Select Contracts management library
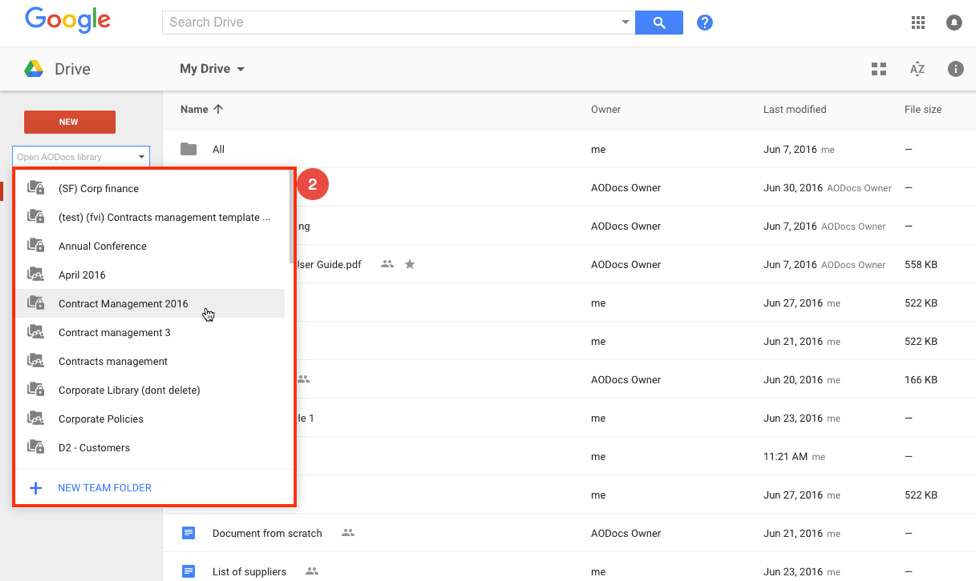 150,361
